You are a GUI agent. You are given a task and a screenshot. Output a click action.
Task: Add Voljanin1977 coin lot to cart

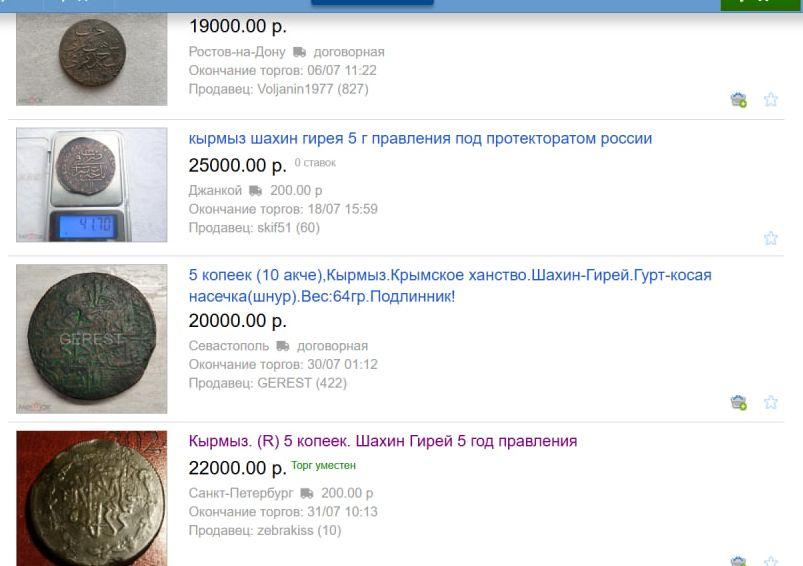[738, 100]
